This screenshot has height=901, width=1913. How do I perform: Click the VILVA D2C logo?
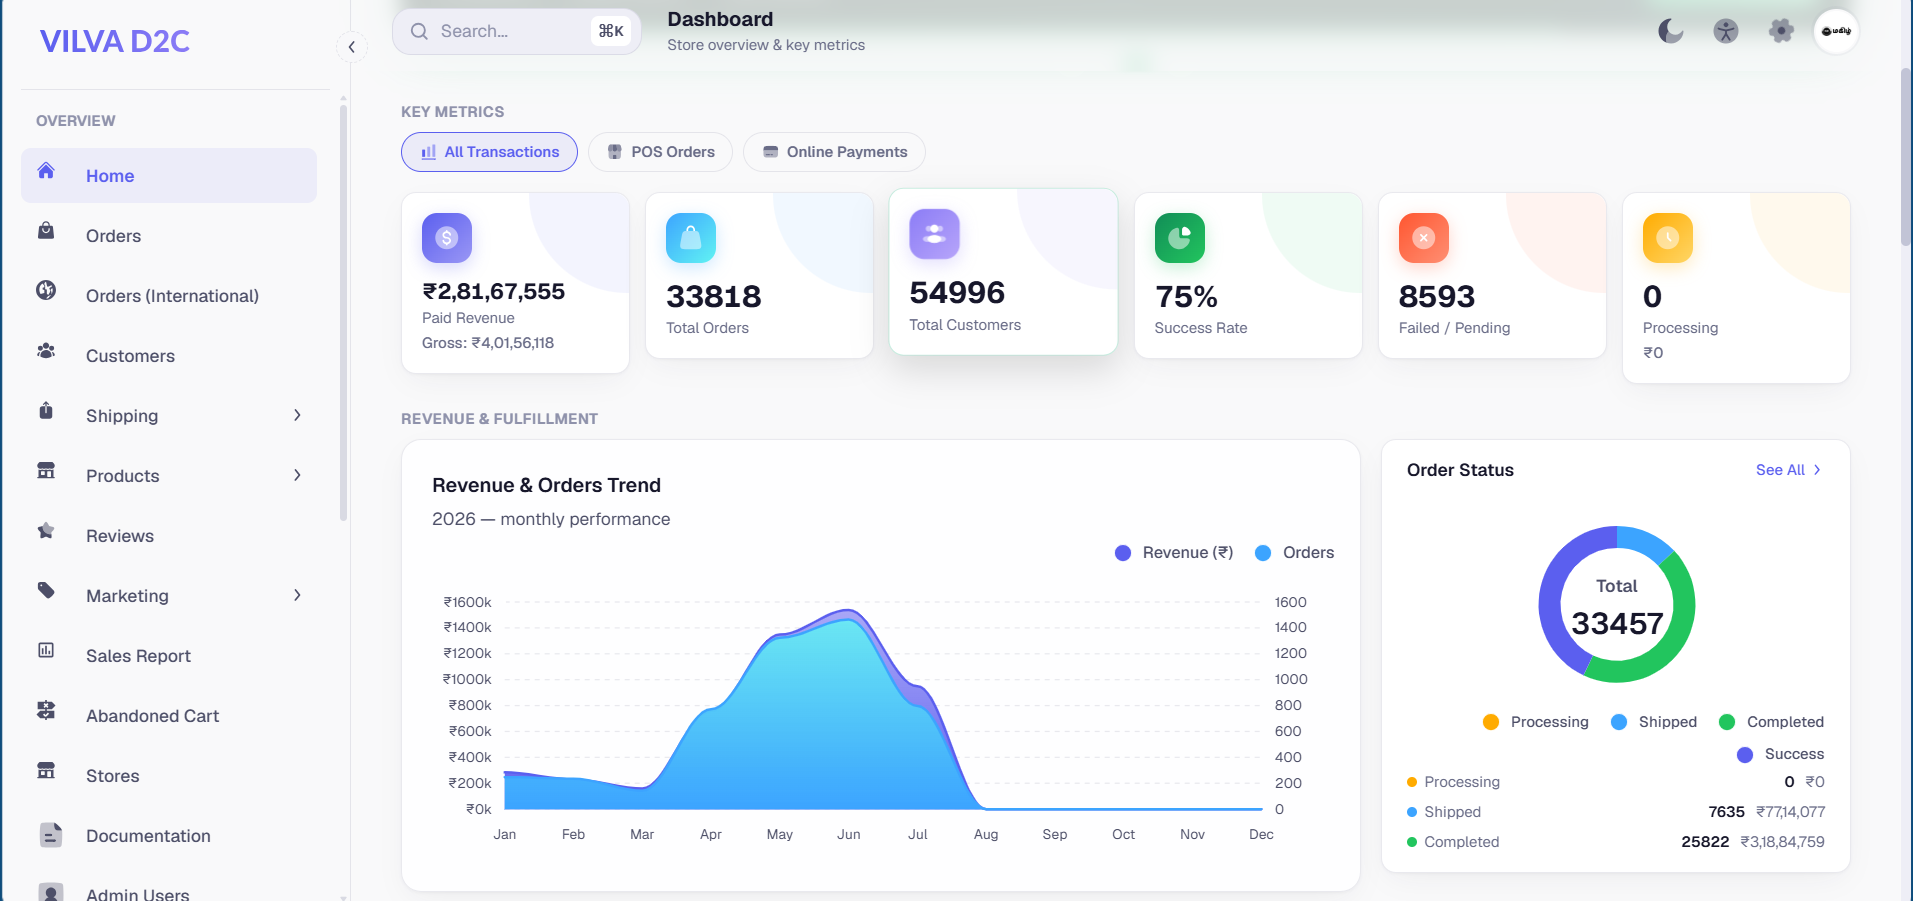click(x=115, y=41)
